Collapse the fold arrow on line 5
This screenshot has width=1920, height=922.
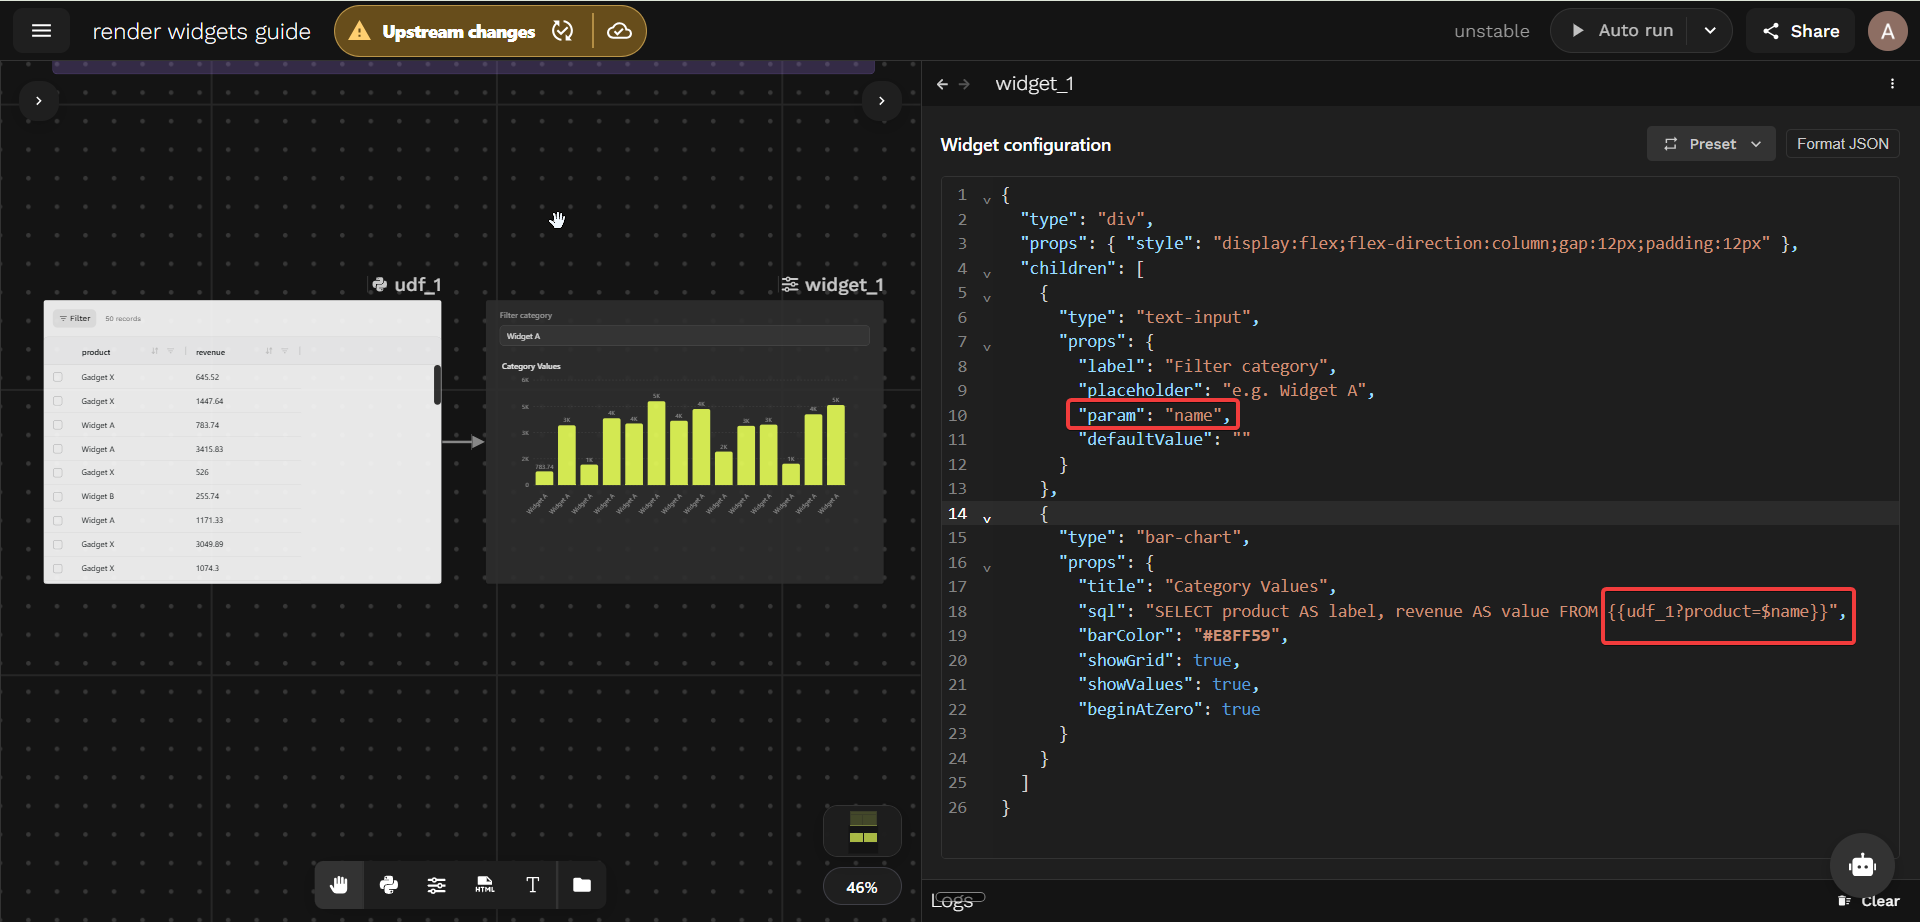(987, 297)
